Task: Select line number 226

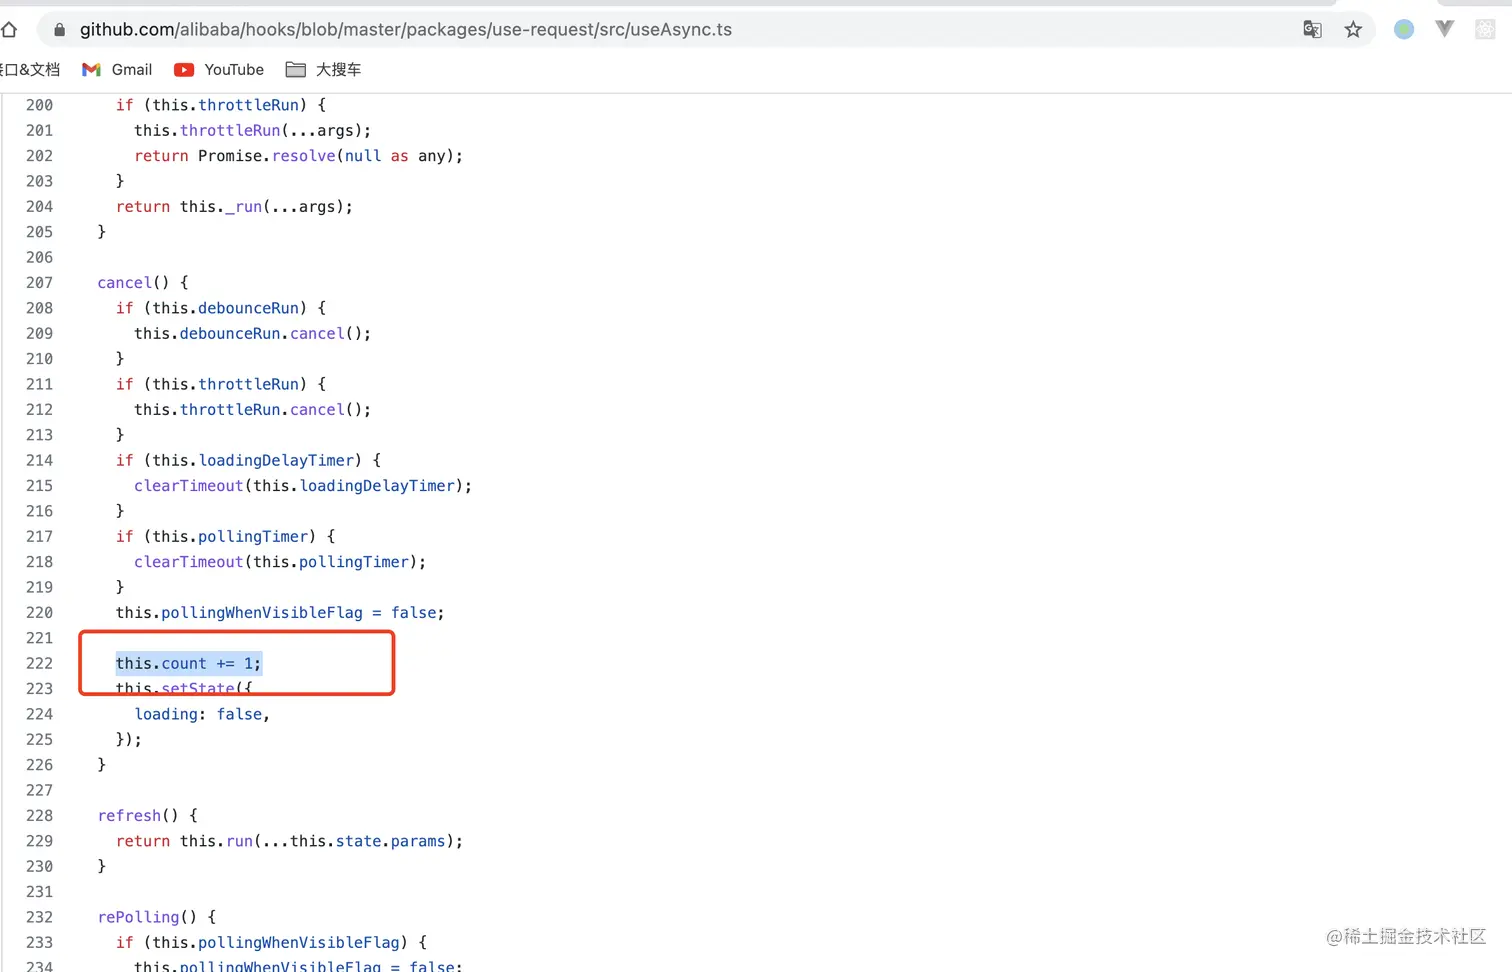Action: pos(40,765)
